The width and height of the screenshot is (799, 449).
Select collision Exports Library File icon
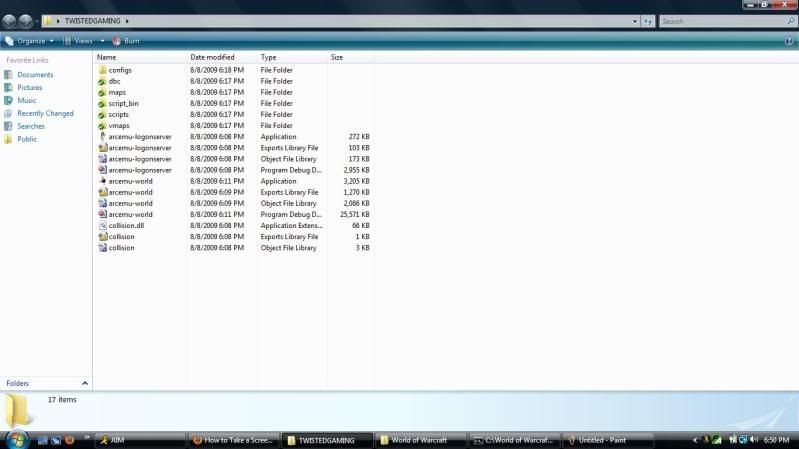click(102, 236)
